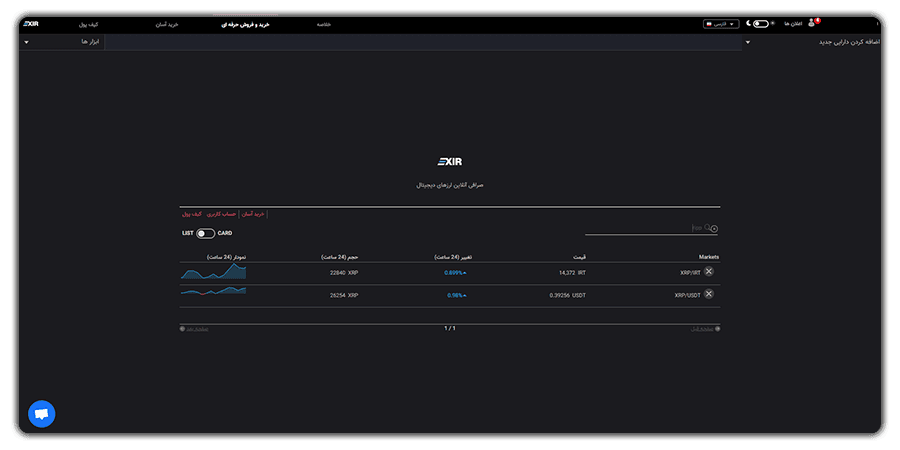900x450 pixels.
Task: Click the sun icon beside the theme switch
Action: coord(773,24)
